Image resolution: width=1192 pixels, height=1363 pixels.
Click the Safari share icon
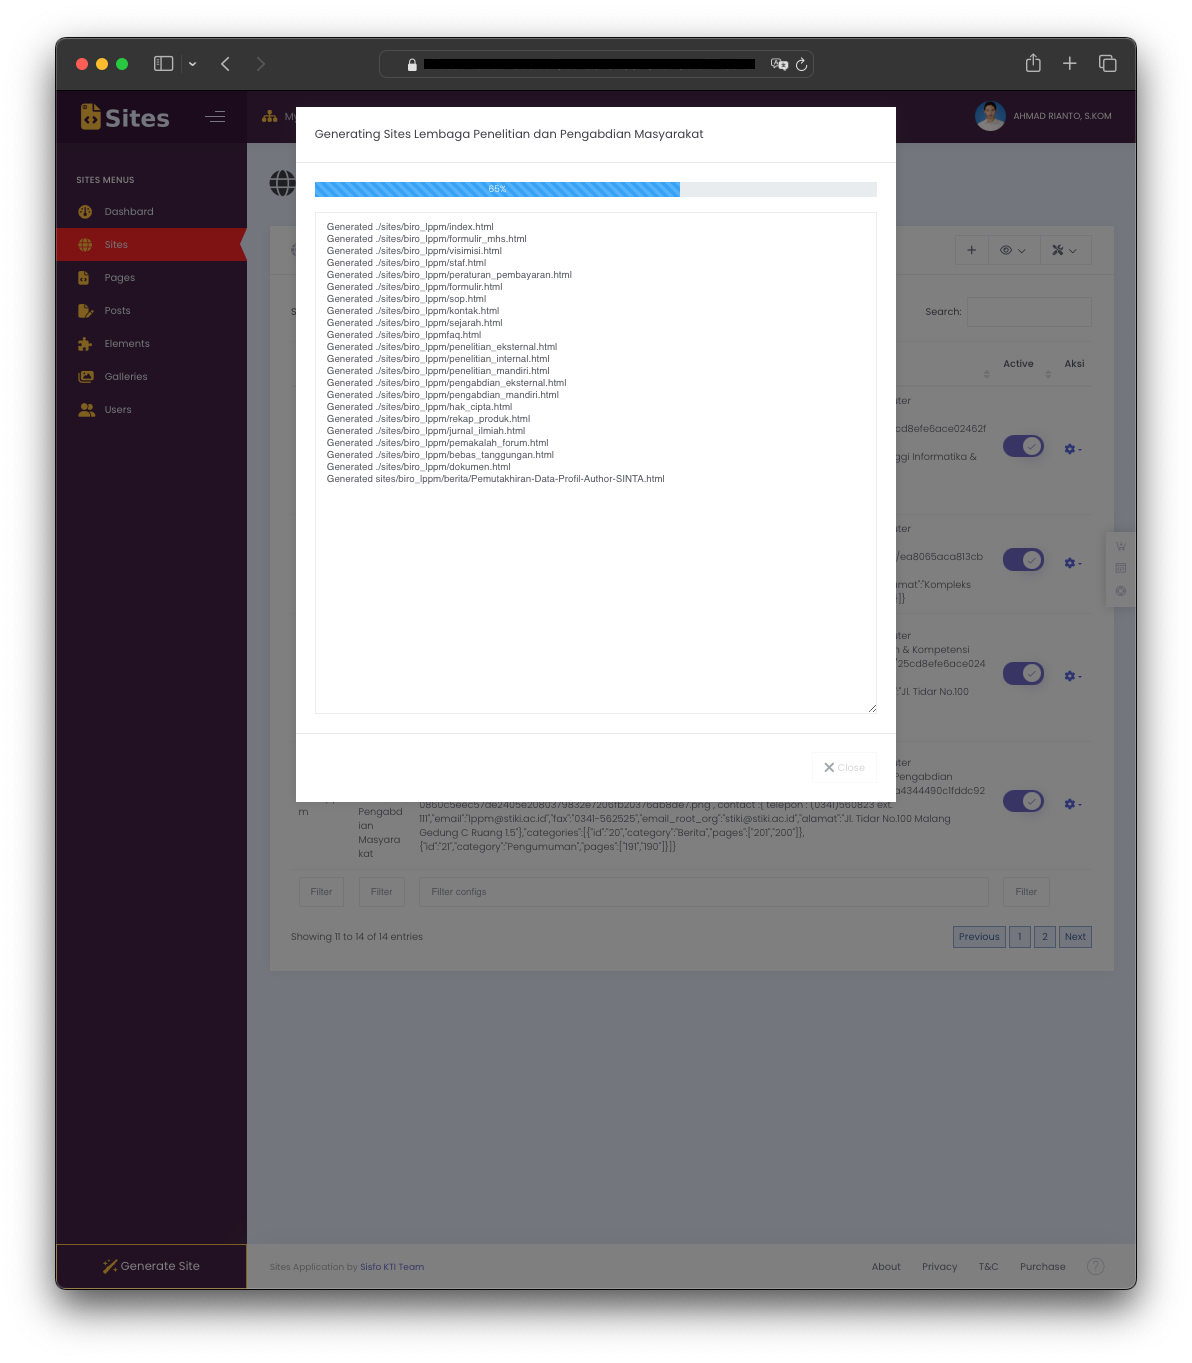tap(1033, 64)
